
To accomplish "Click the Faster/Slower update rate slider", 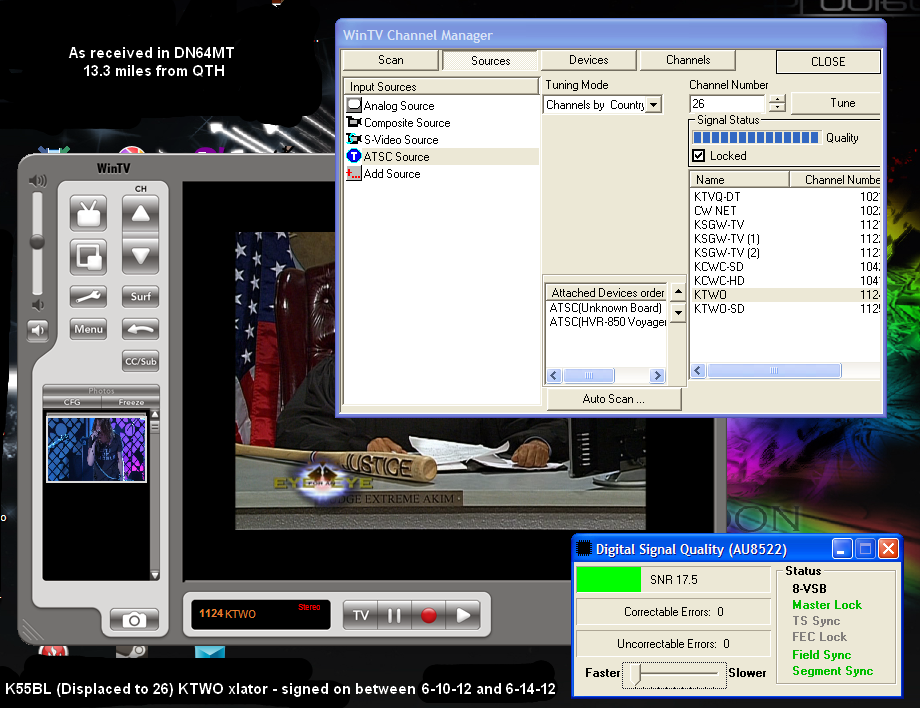I will point(674,673).
